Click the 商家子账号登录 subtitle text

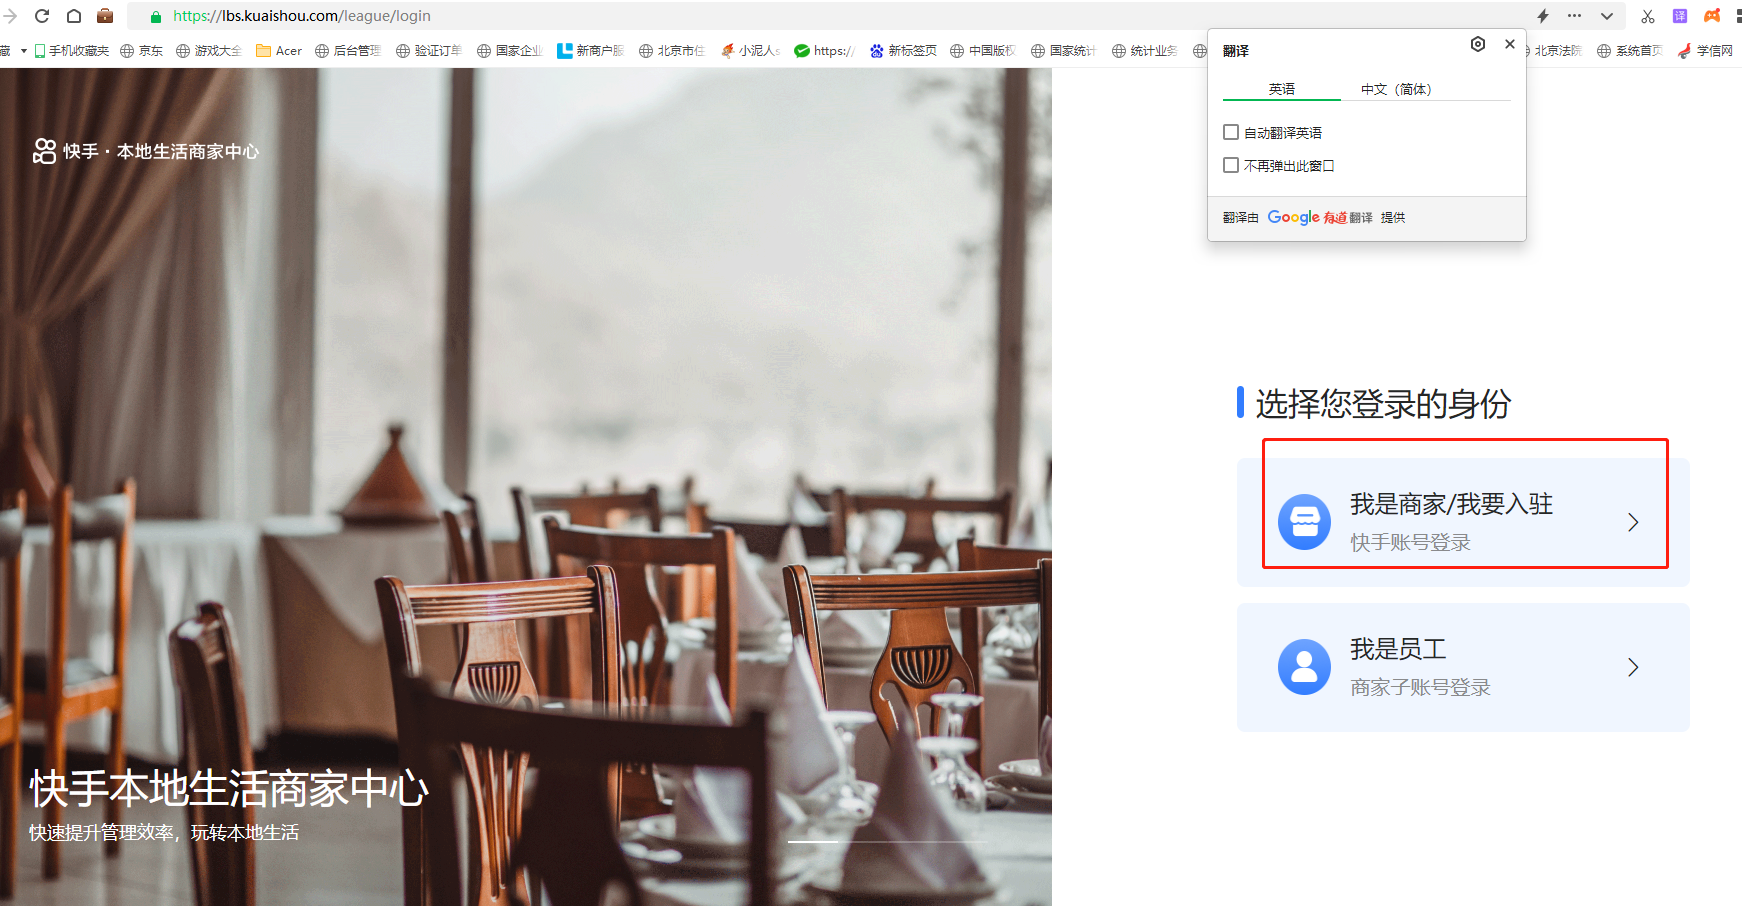(1420, 688)
